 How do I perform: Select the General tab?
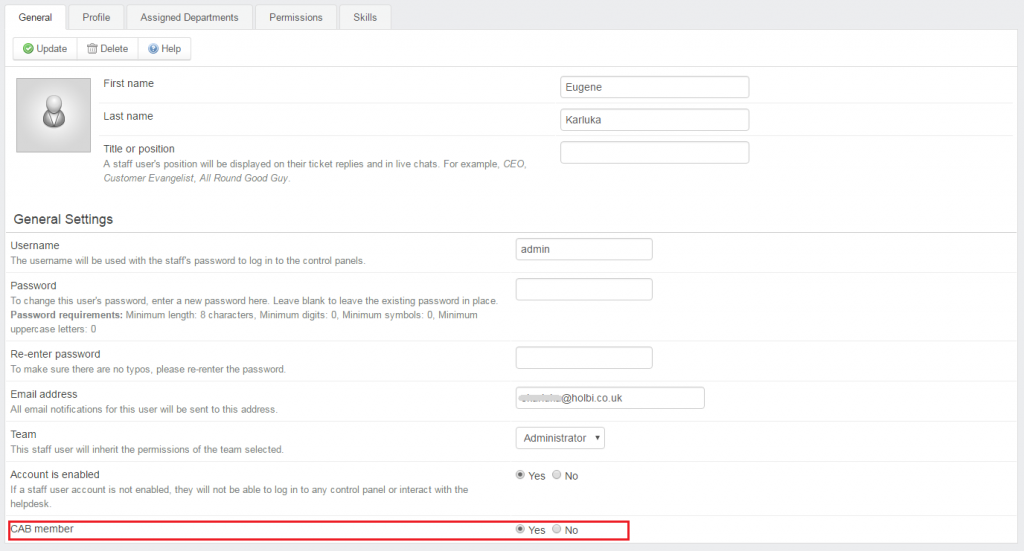[x=35, y=18]
